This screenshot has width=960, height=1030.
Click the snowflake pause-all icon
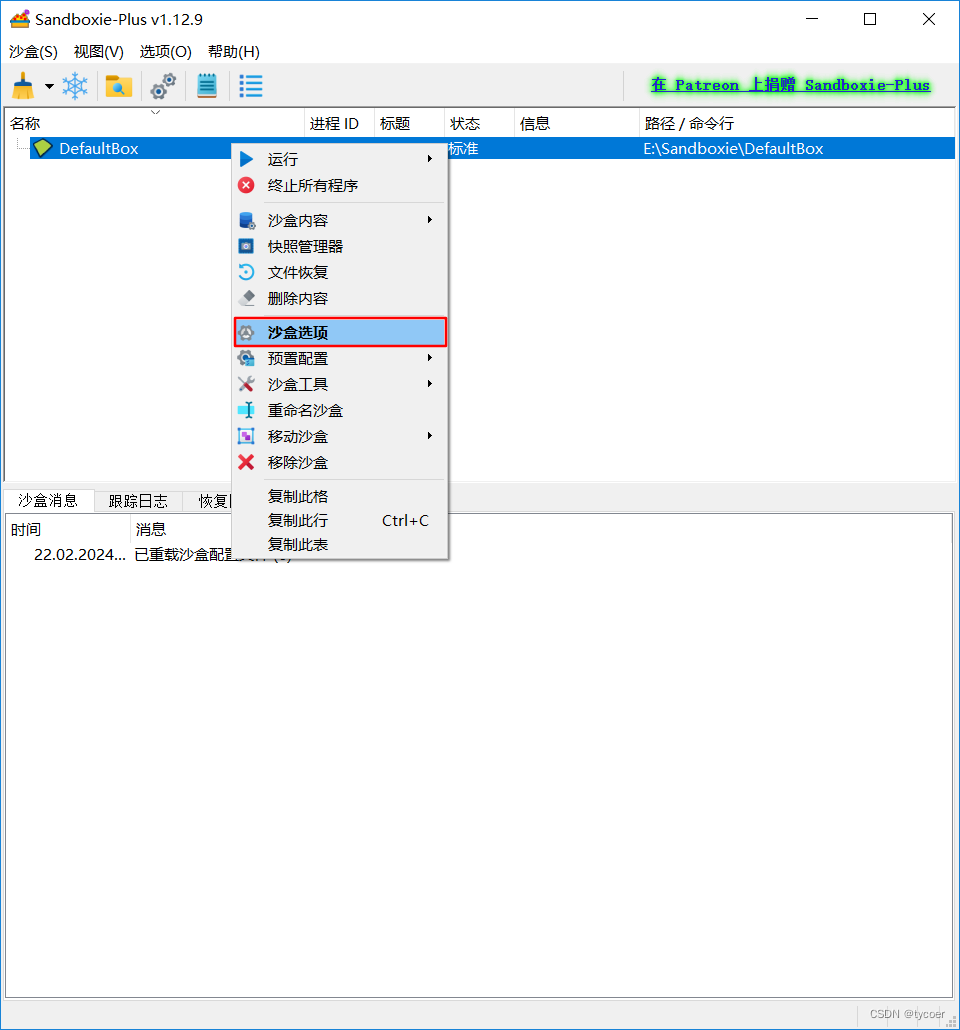74,86
